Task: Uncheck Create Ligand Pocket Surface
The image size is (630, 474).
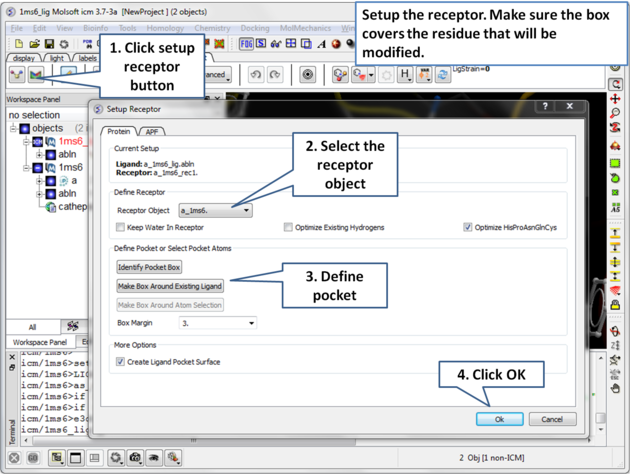Action: pos(122,362)
